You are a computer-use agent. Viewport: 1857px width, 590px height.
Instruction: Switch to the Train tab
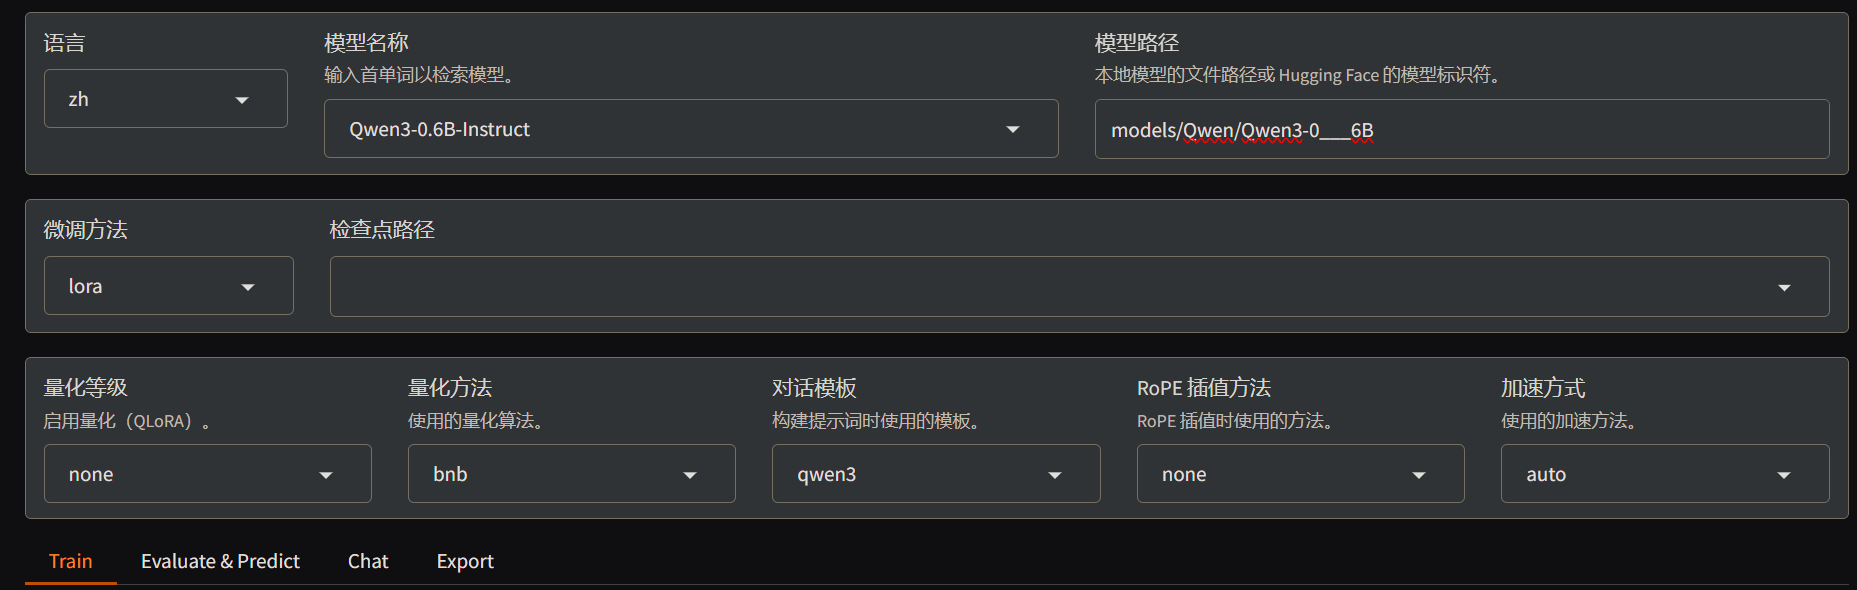coord(71,561)
